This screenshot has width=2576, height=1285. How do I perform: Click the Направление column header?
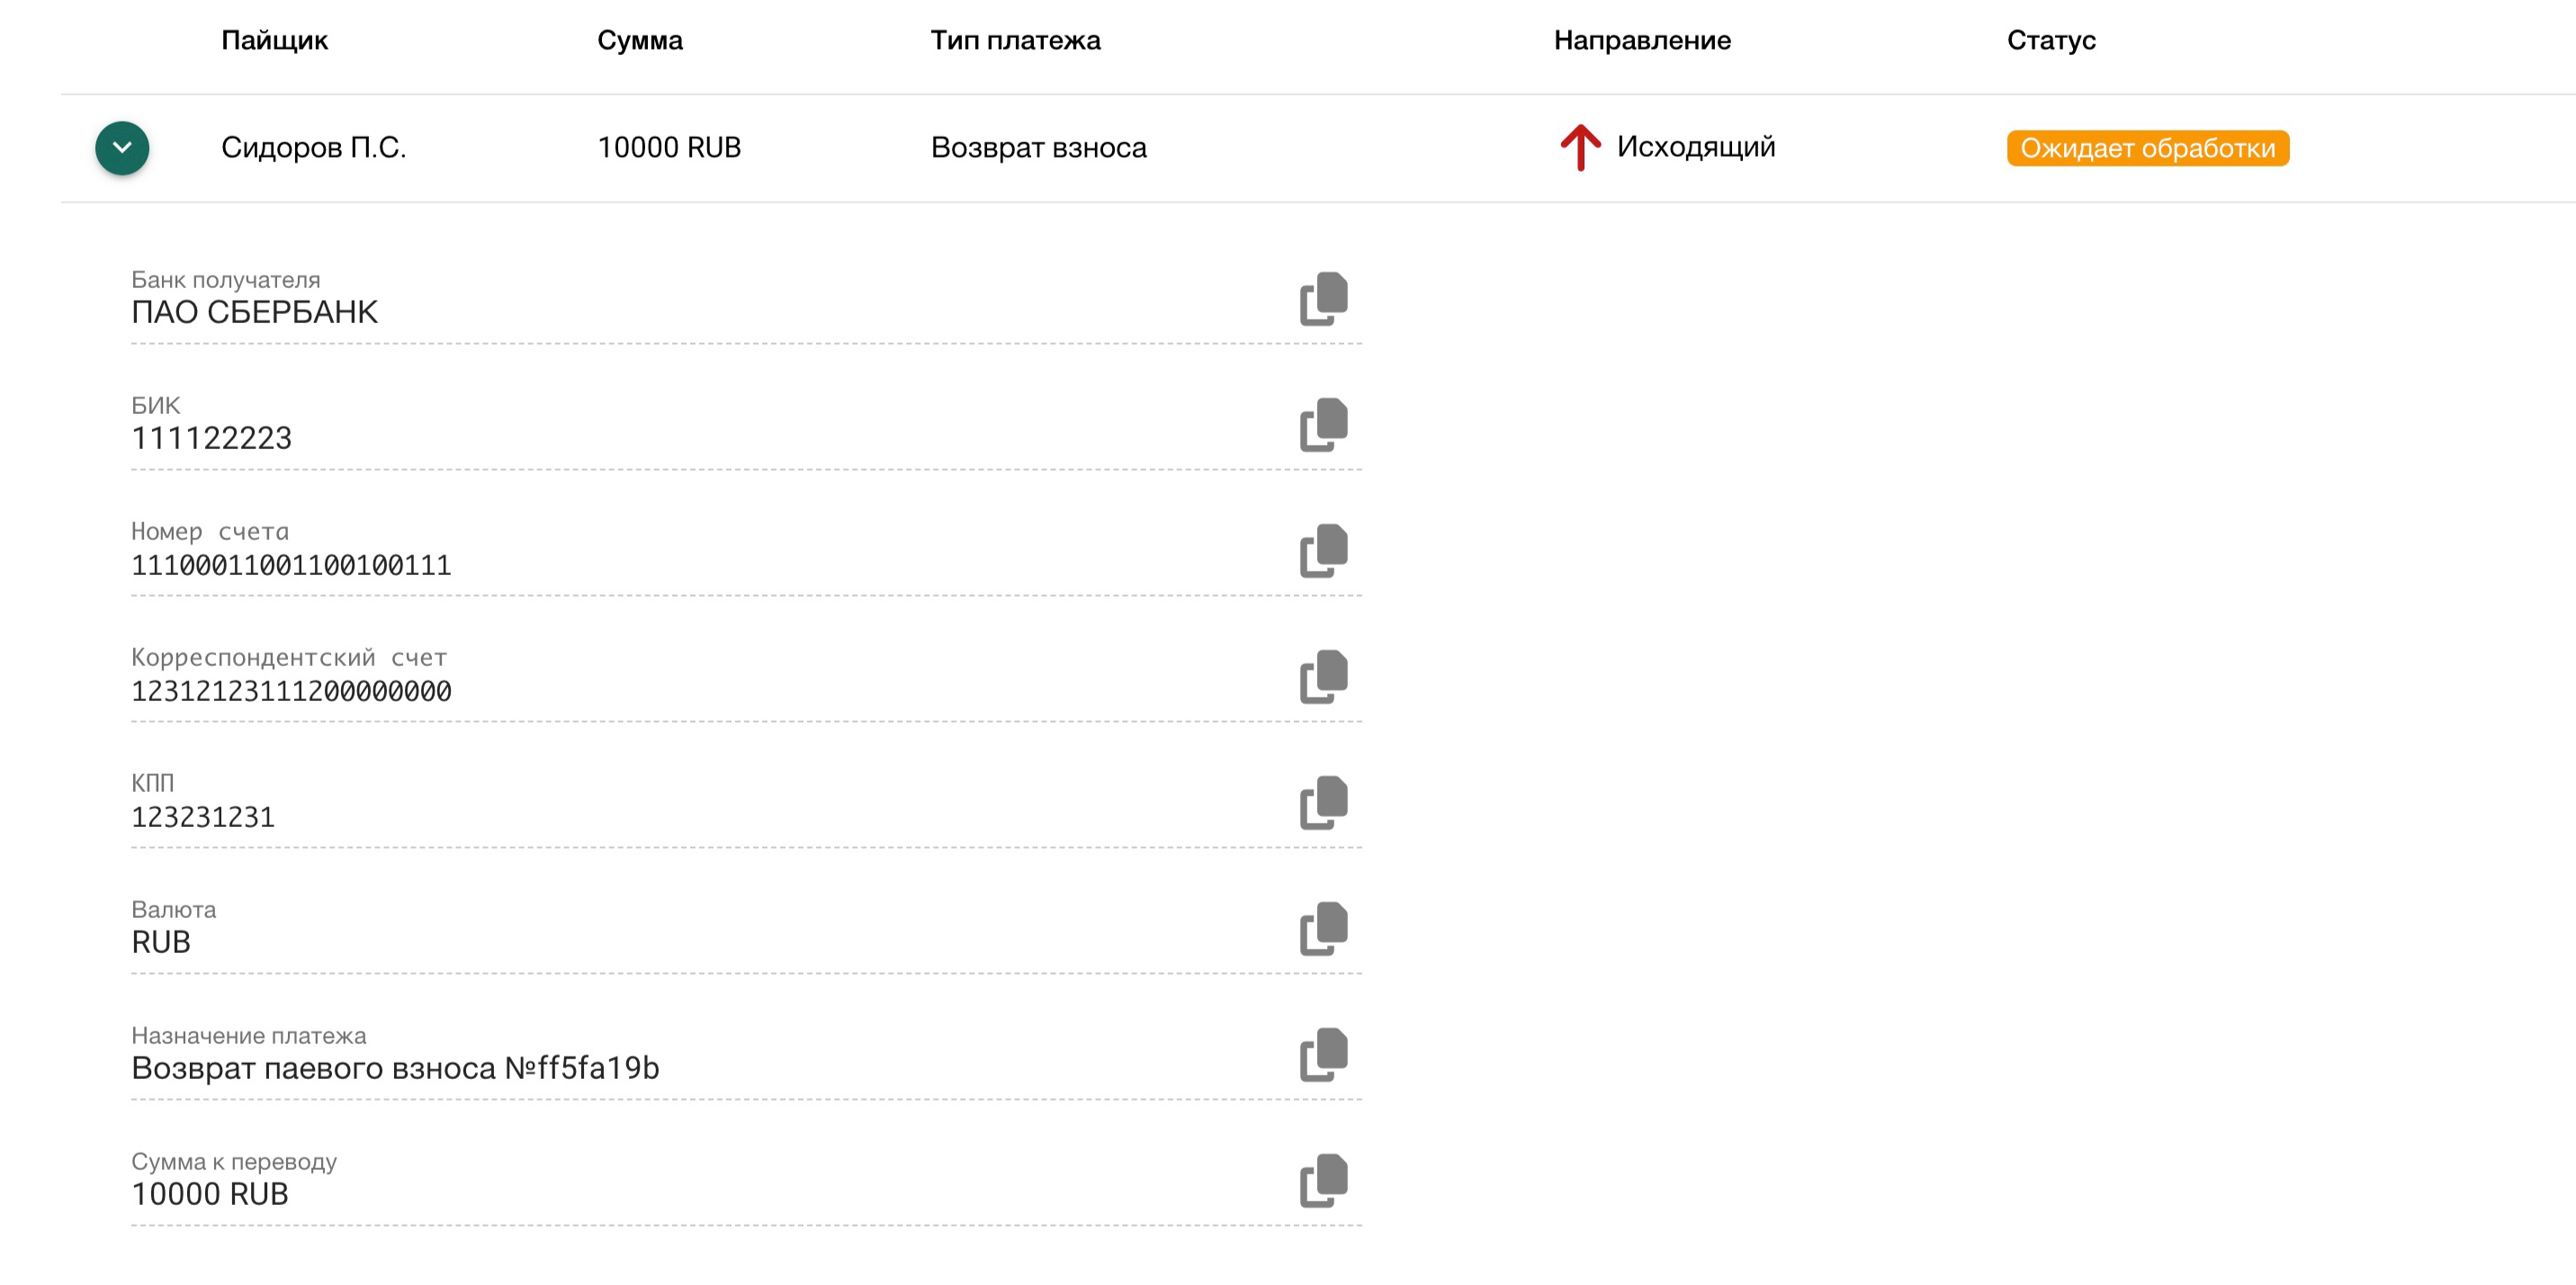click(x=1642, y=40)
